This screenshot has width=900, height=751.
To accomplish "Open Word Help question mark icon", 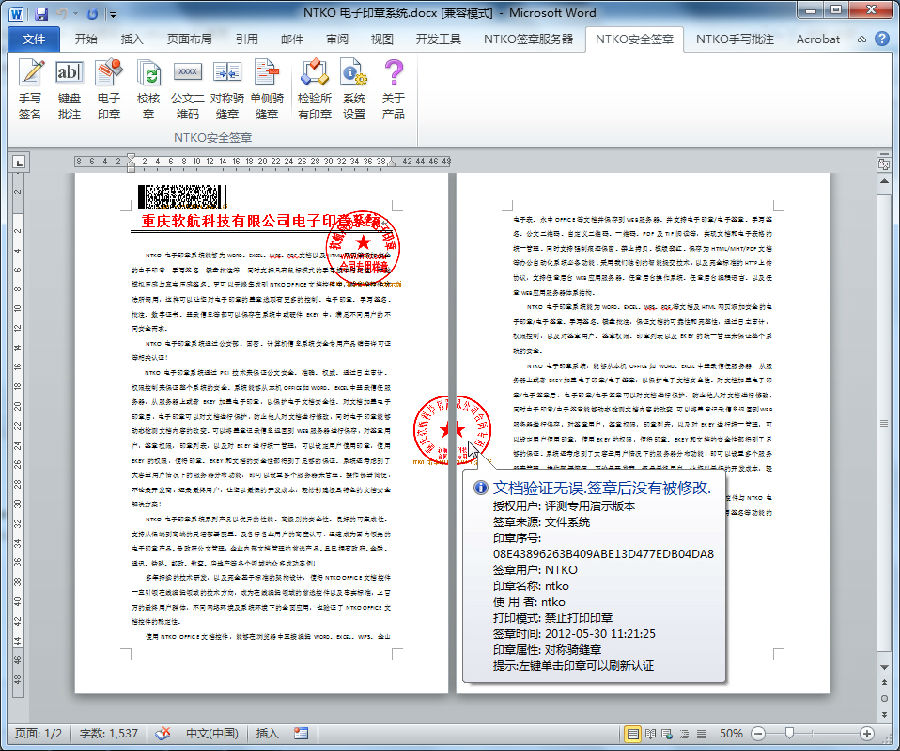I will pyautogui.click(x=882, y=38).
